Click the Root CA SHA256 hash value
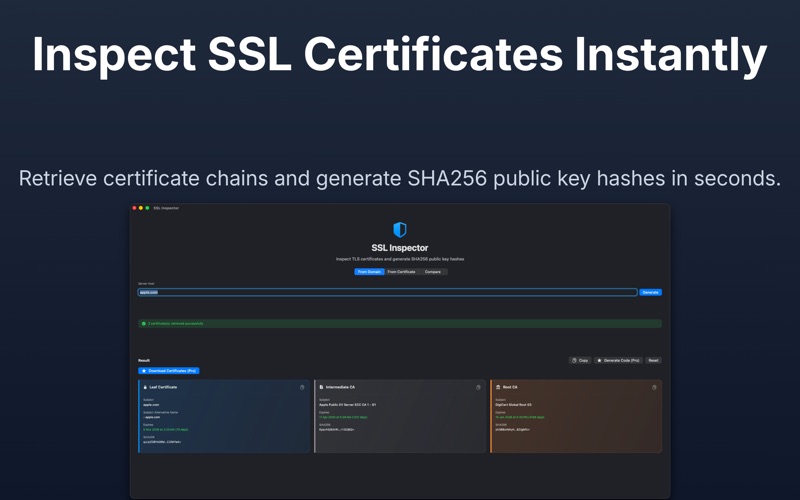Screen dimensions: 800x500 [512, 430]
